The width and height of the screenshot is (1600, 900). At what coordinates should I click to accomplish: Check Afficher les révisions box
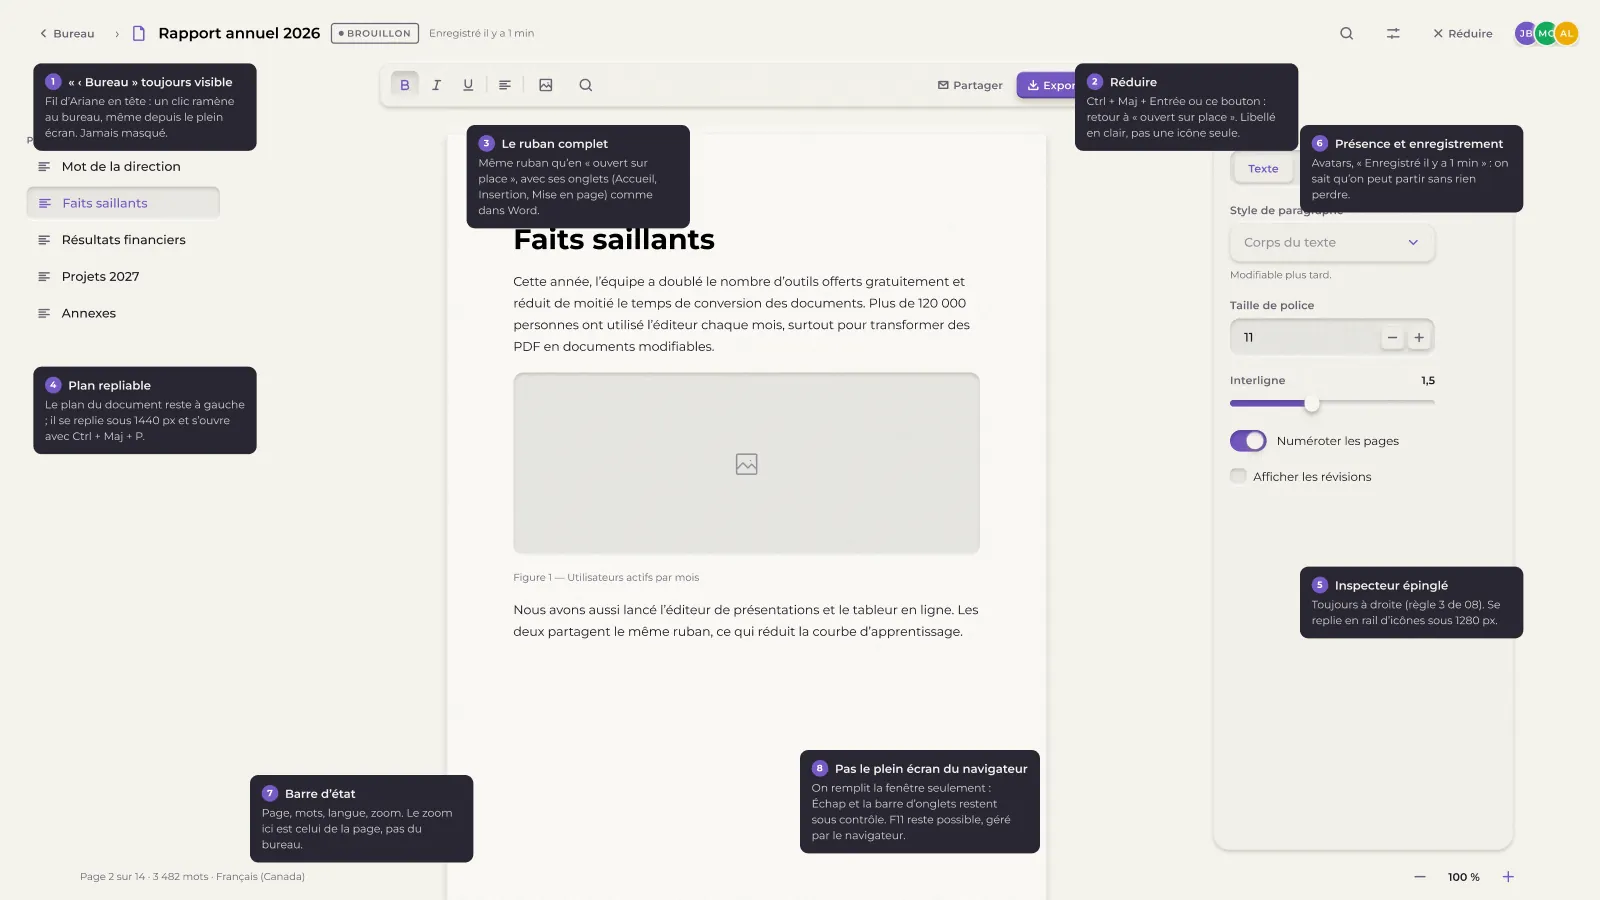(1238, 476)
